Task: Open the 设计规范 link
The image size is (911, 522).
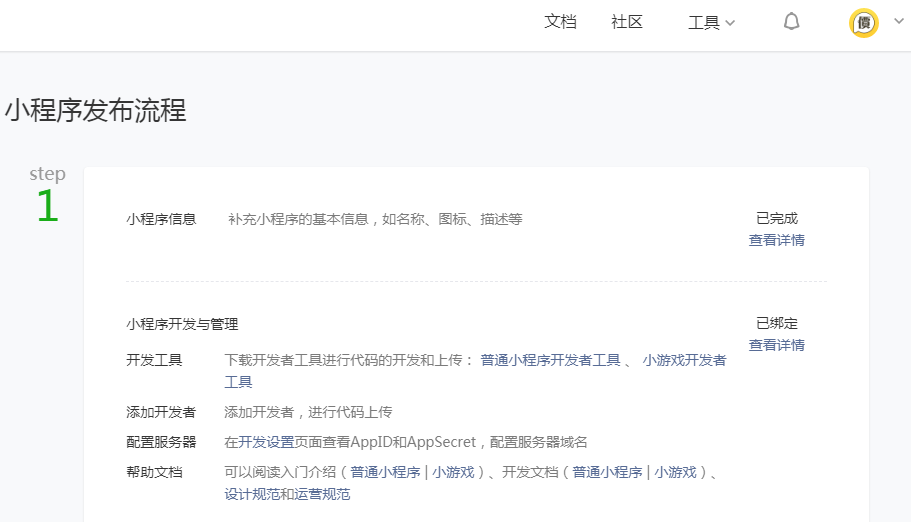Action: point(251,494)
